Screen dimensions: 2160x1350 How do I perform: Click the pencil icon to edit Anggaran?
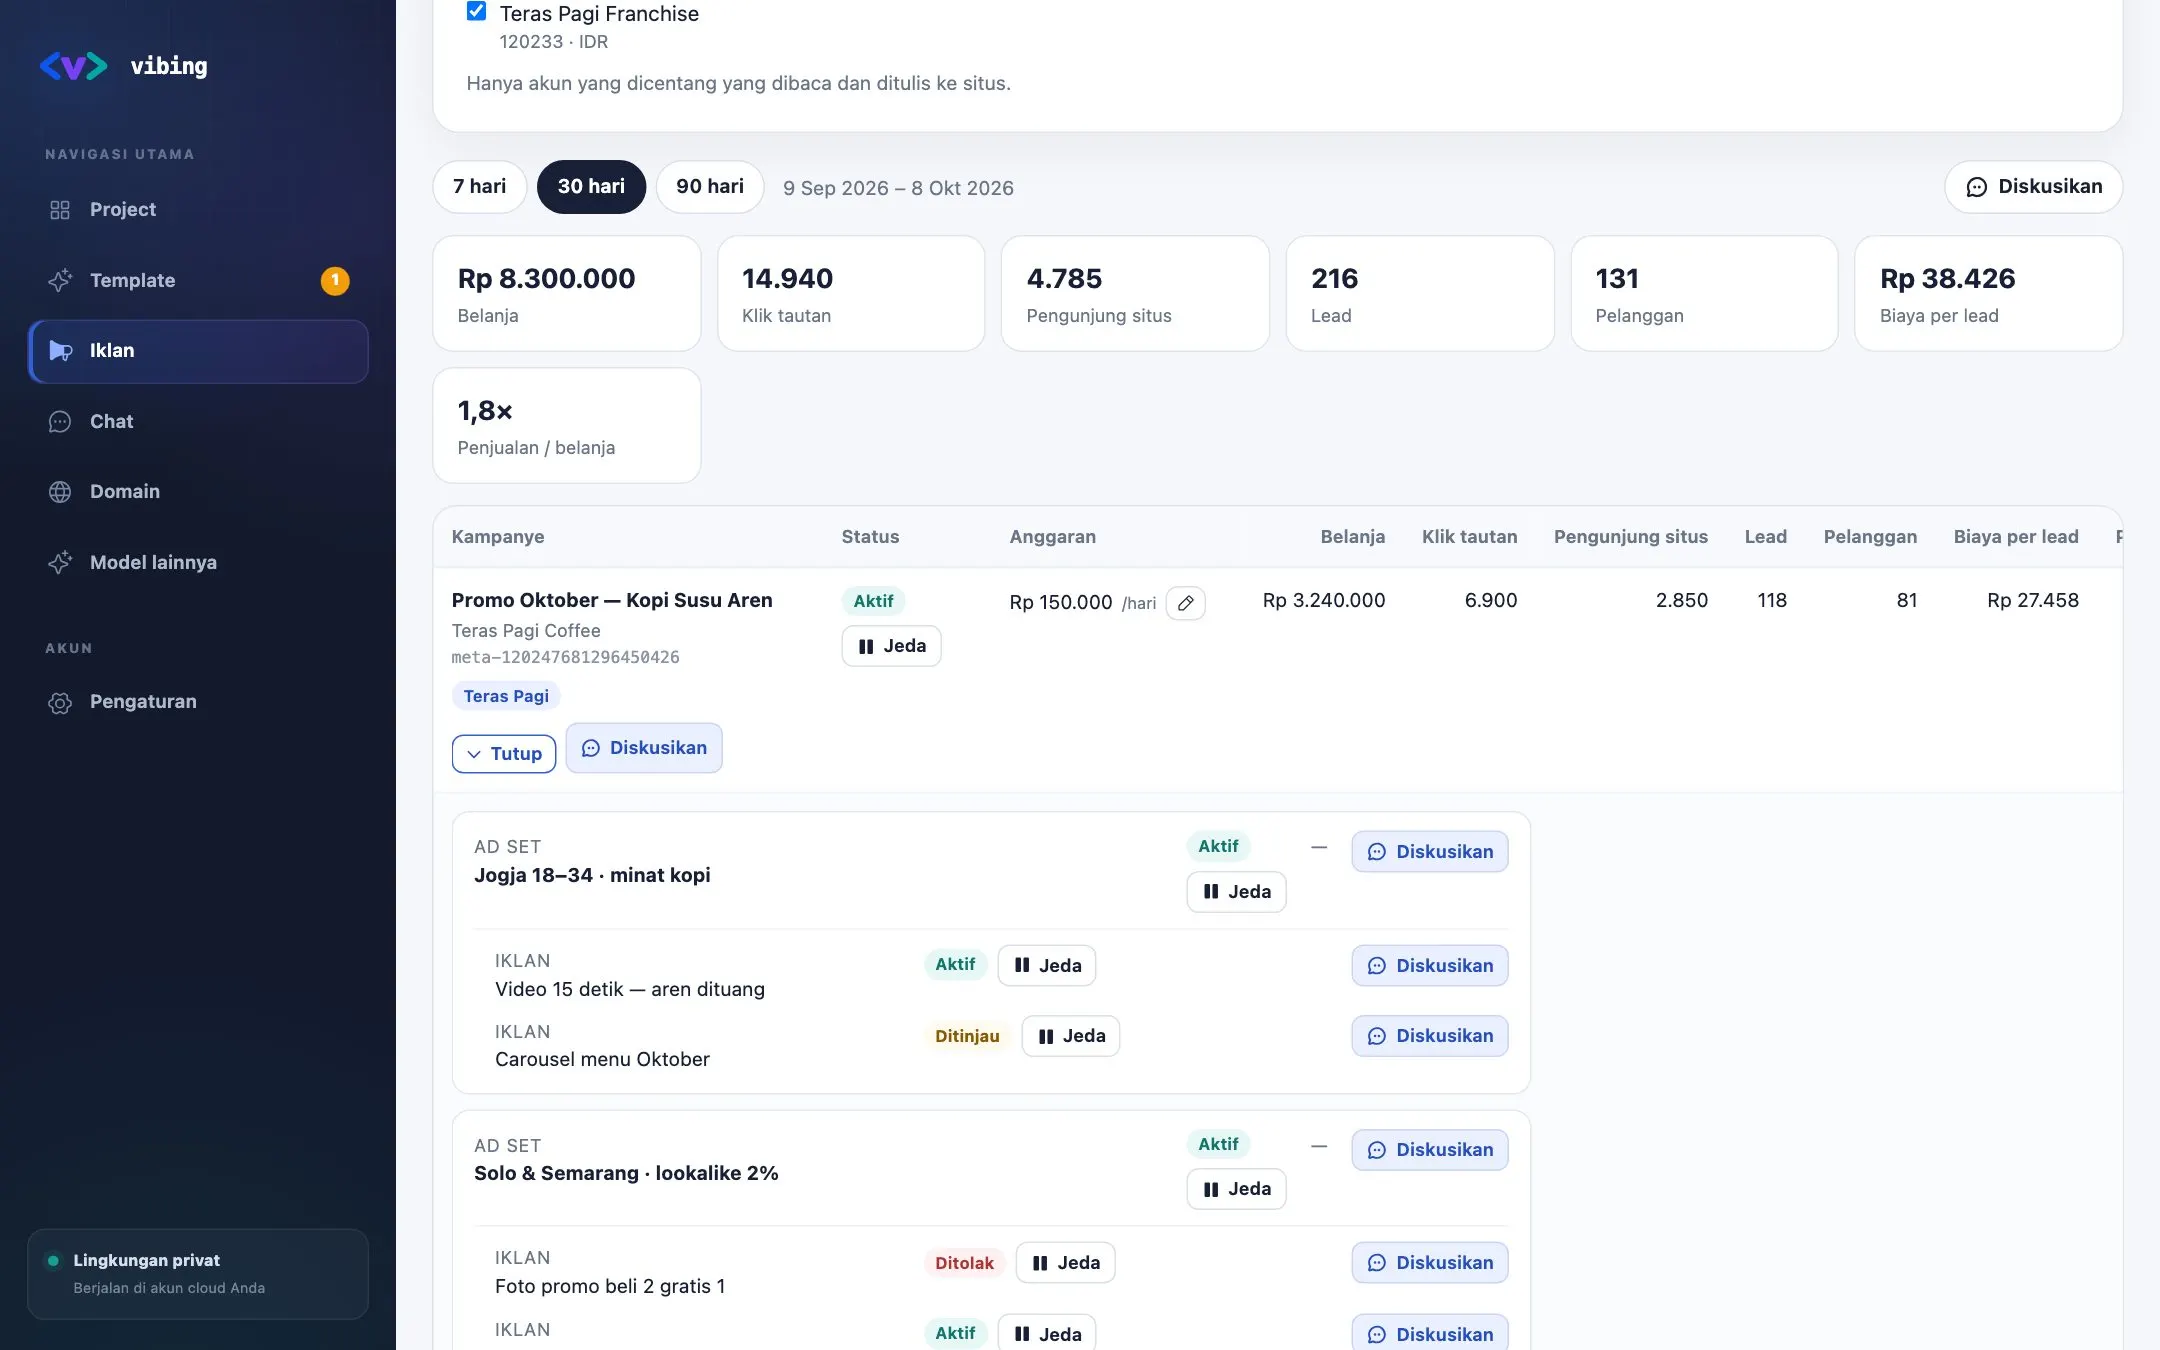[x=1185, y=603]
